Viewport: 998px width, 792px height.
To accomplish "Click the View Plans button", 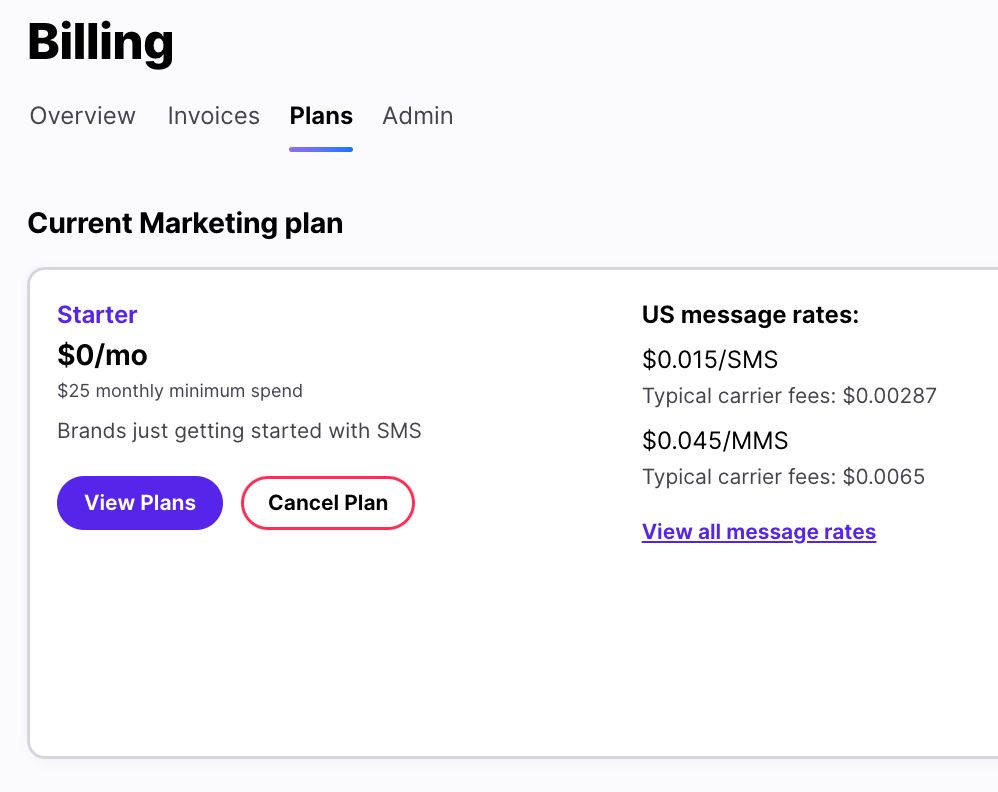I will tap(139, 502).
